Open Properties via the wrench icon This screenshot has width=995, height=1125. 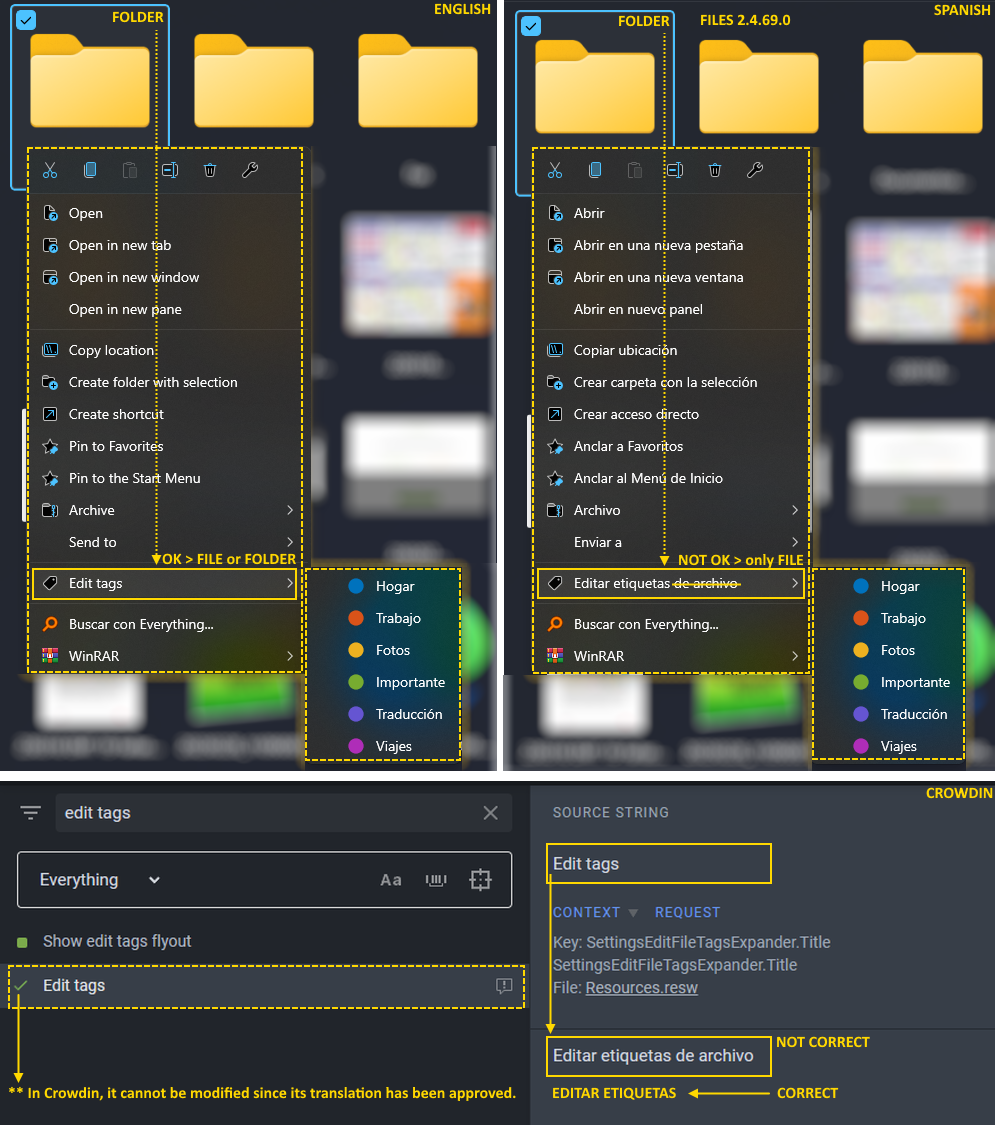point(250,169)
